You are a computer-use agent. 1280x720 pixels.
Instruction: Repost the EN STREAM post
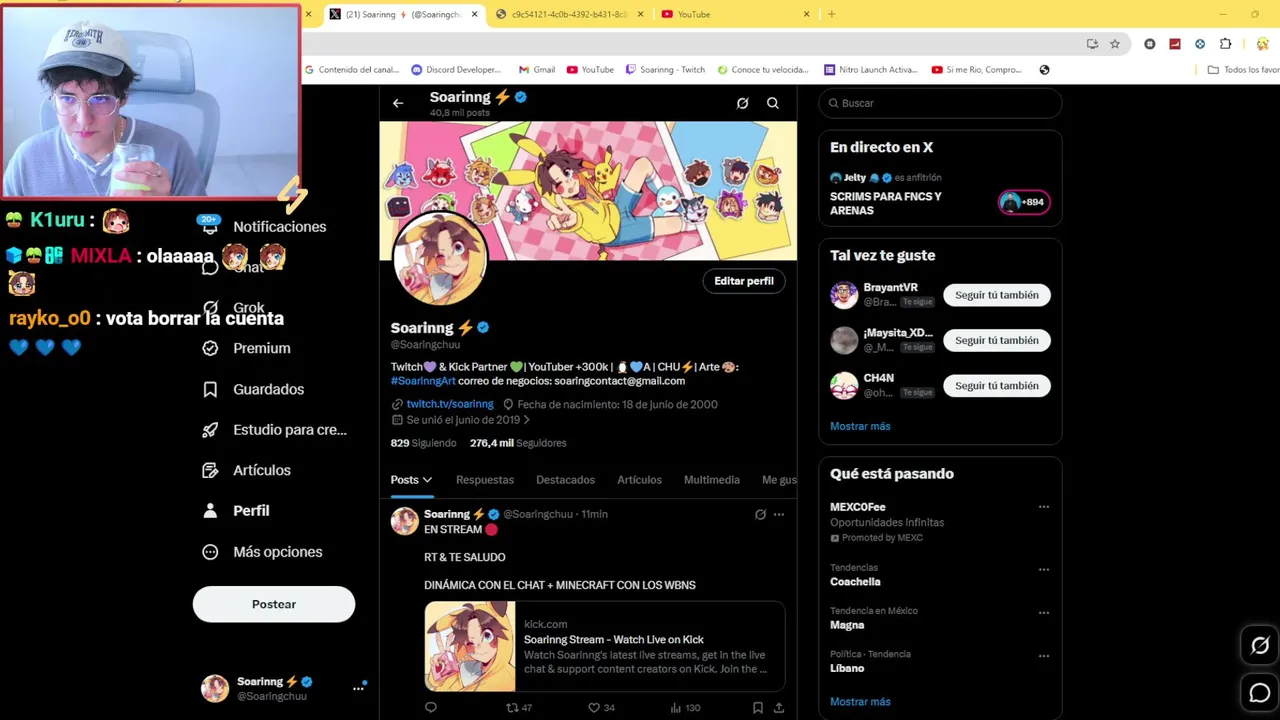[x=512, y=707]
